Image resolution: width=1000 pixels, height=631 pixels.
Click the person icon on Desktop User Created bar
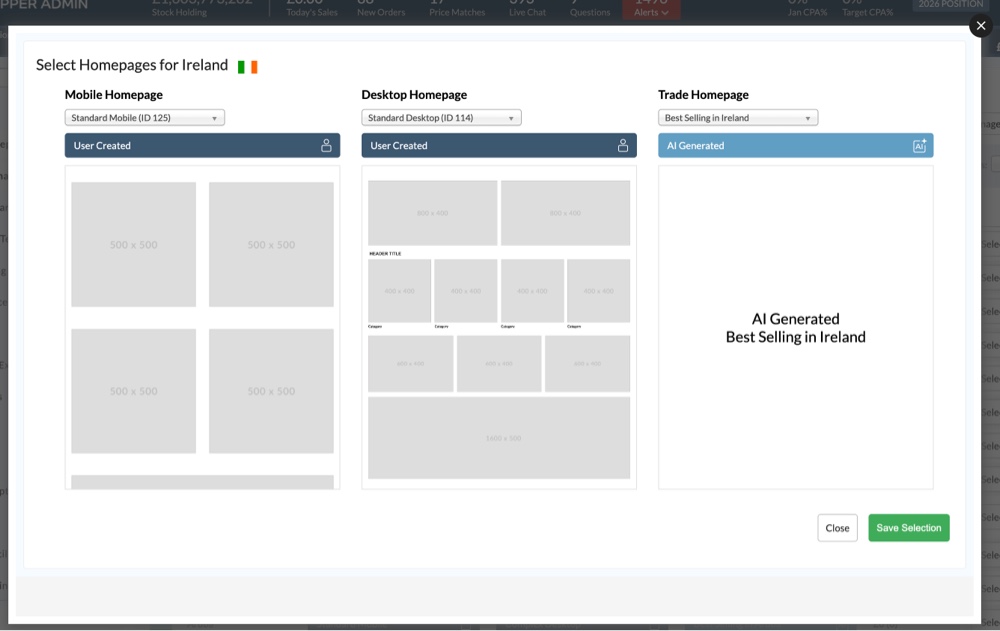(622, 144)
